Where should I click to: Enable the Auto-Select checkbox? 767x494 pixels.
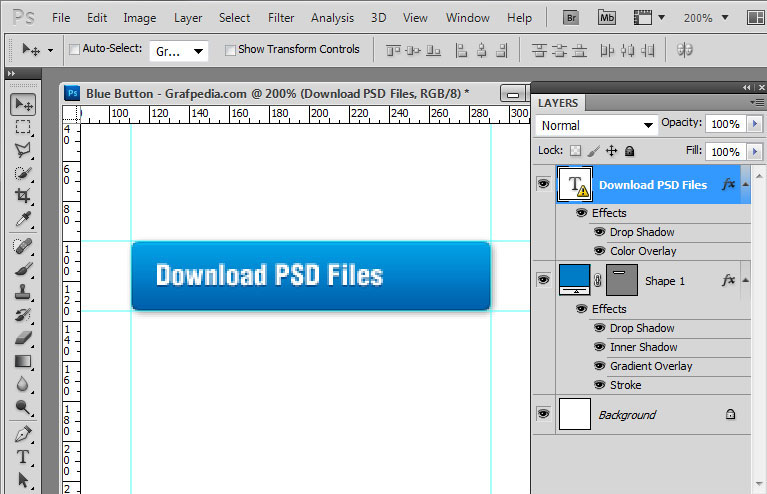point(74,49)
